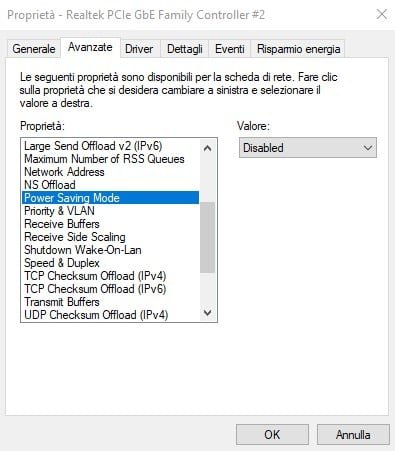Click the property list scrollbar thumb
Screen dimensions: 395x451
pos(207,237)
